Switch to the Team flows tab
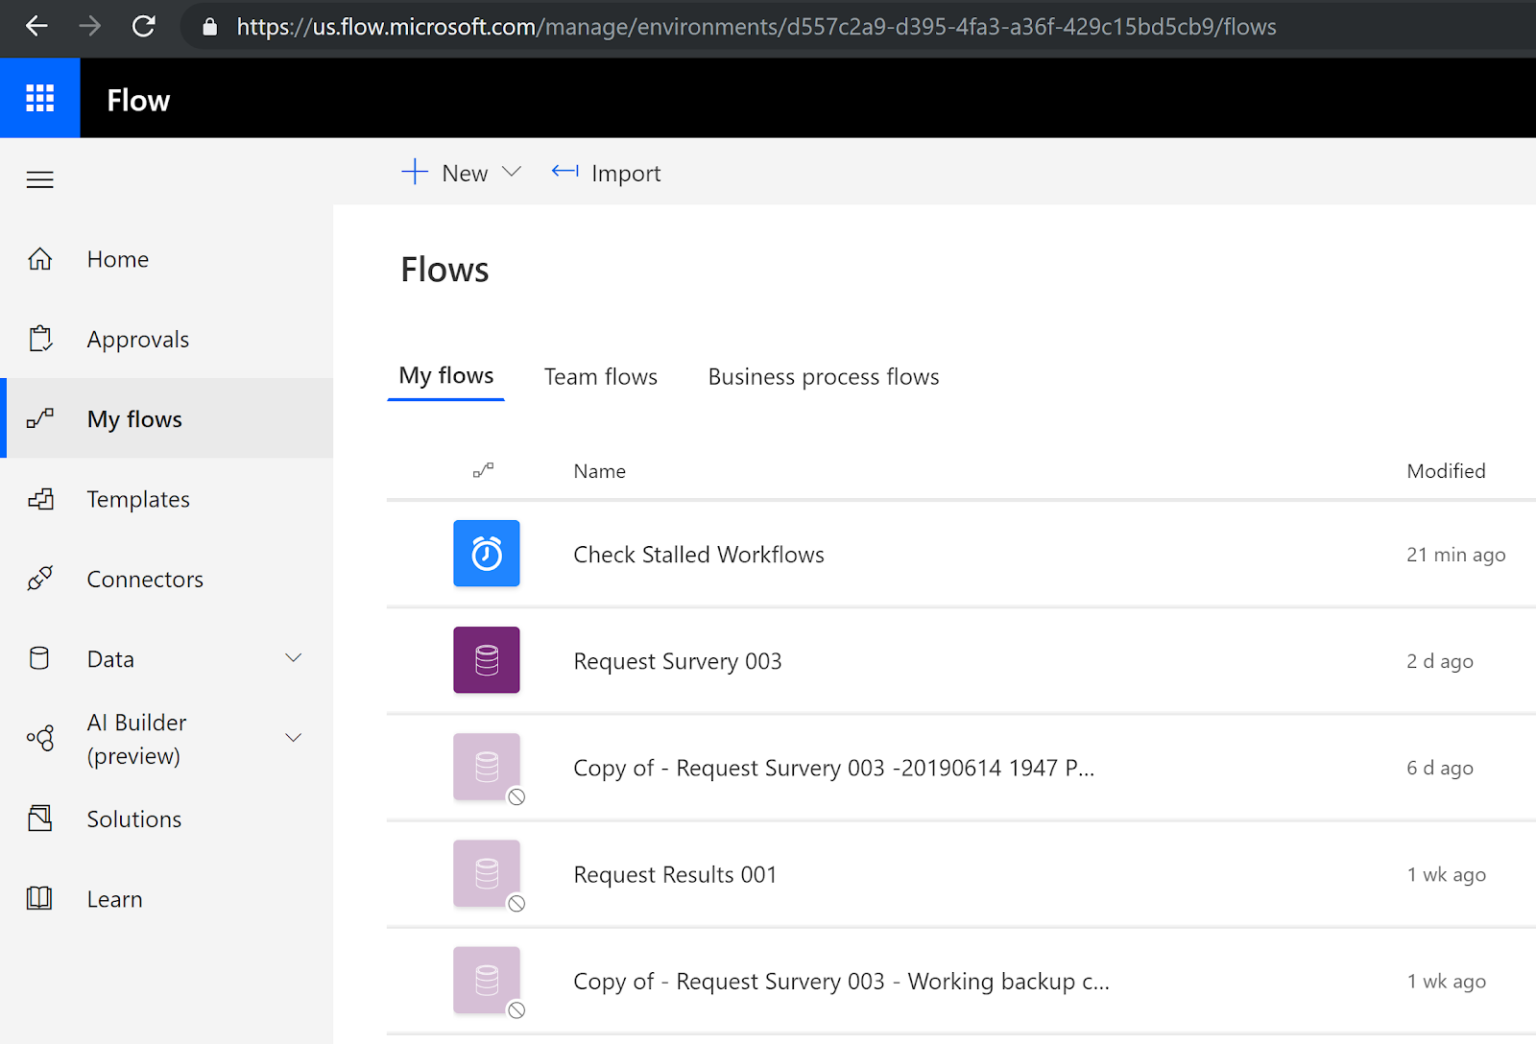 coord(600,376)
